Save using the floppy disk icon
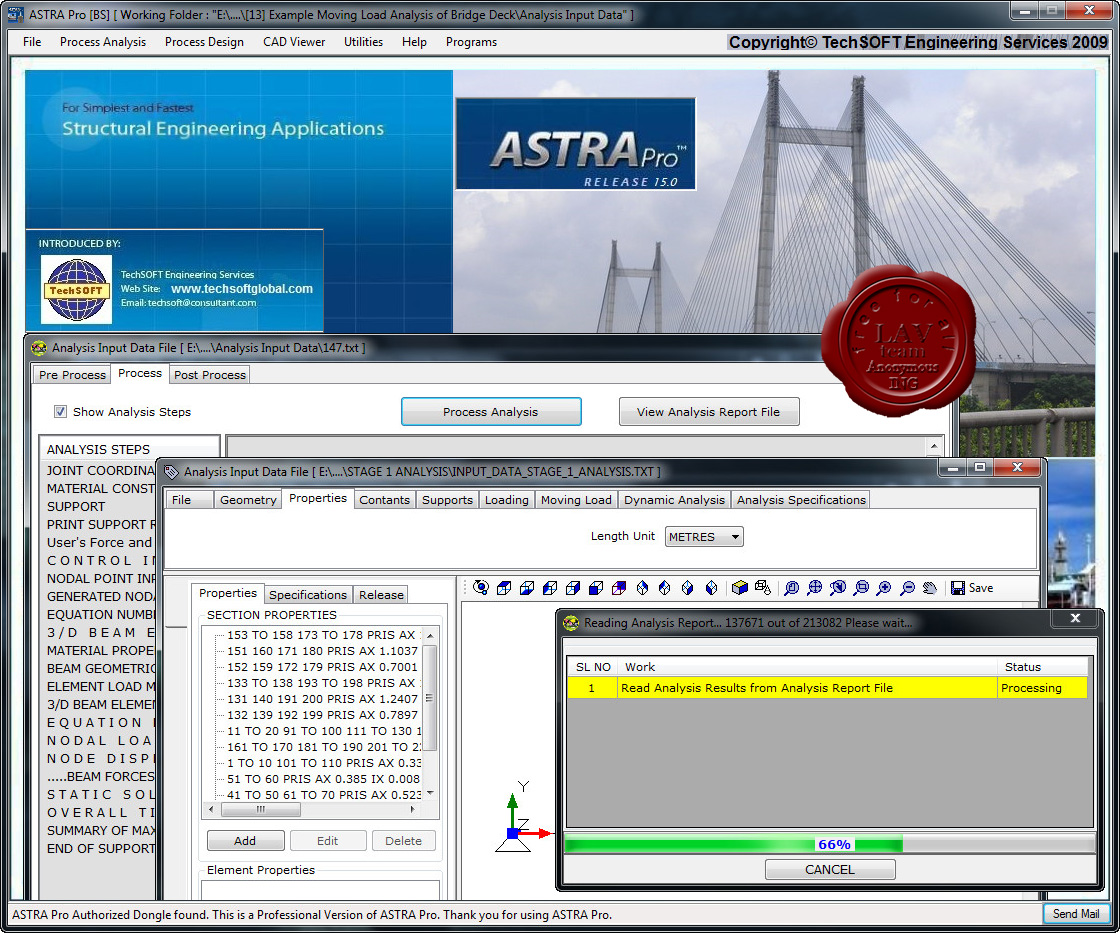 pos(958,587)
